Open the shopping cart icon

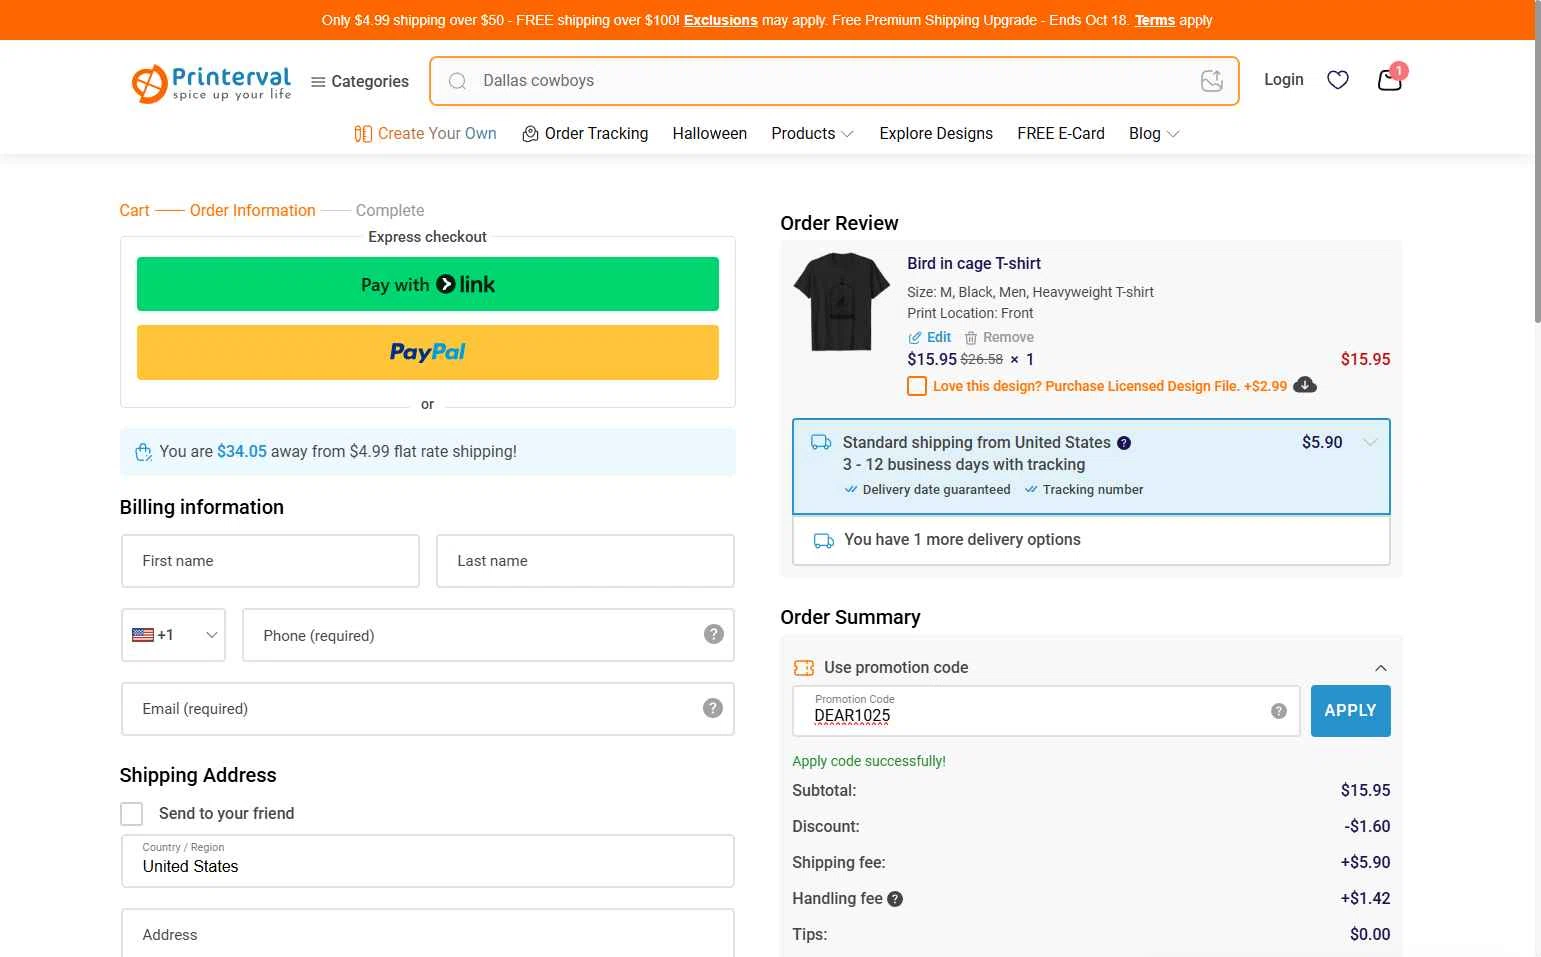1389,80
